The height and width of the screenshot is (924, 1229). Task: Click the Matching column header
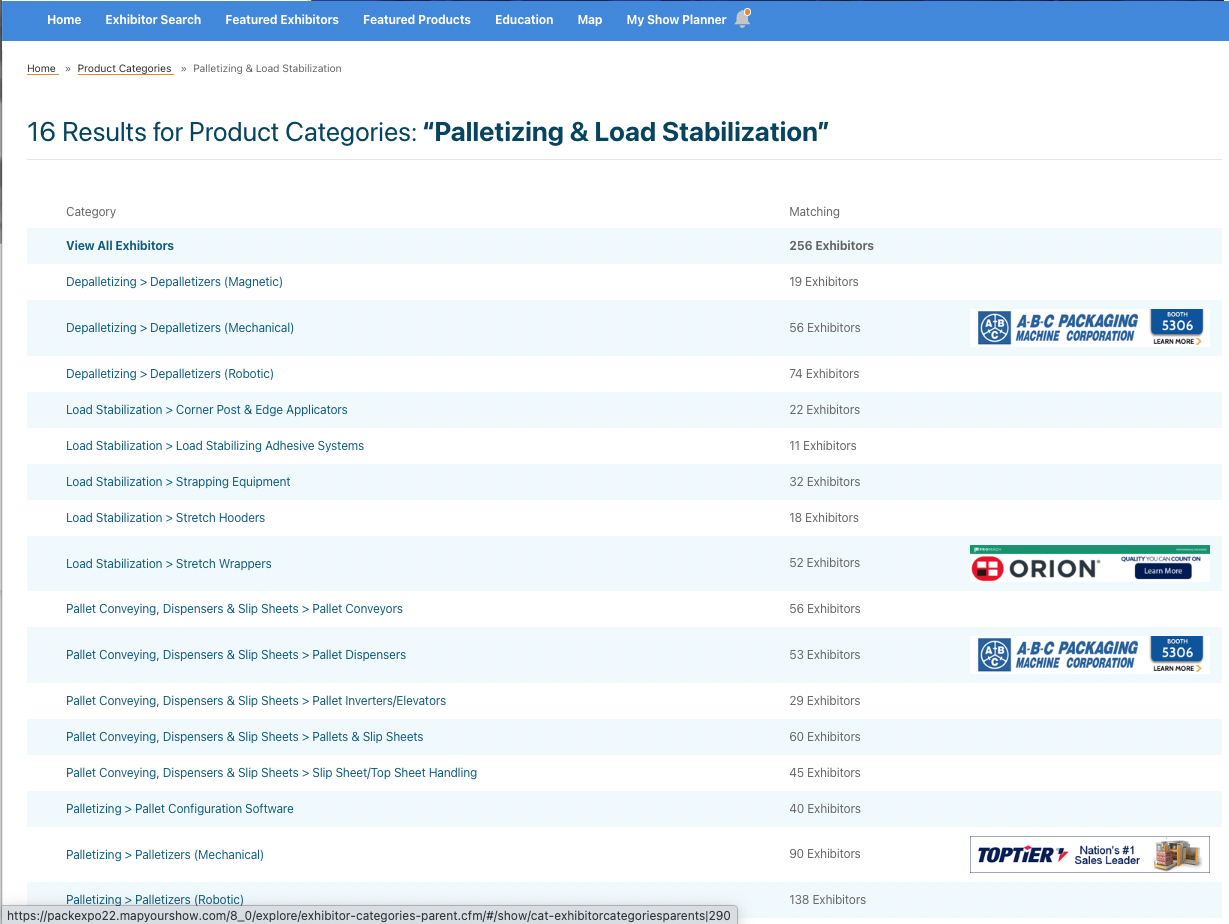tap(814, 211)
